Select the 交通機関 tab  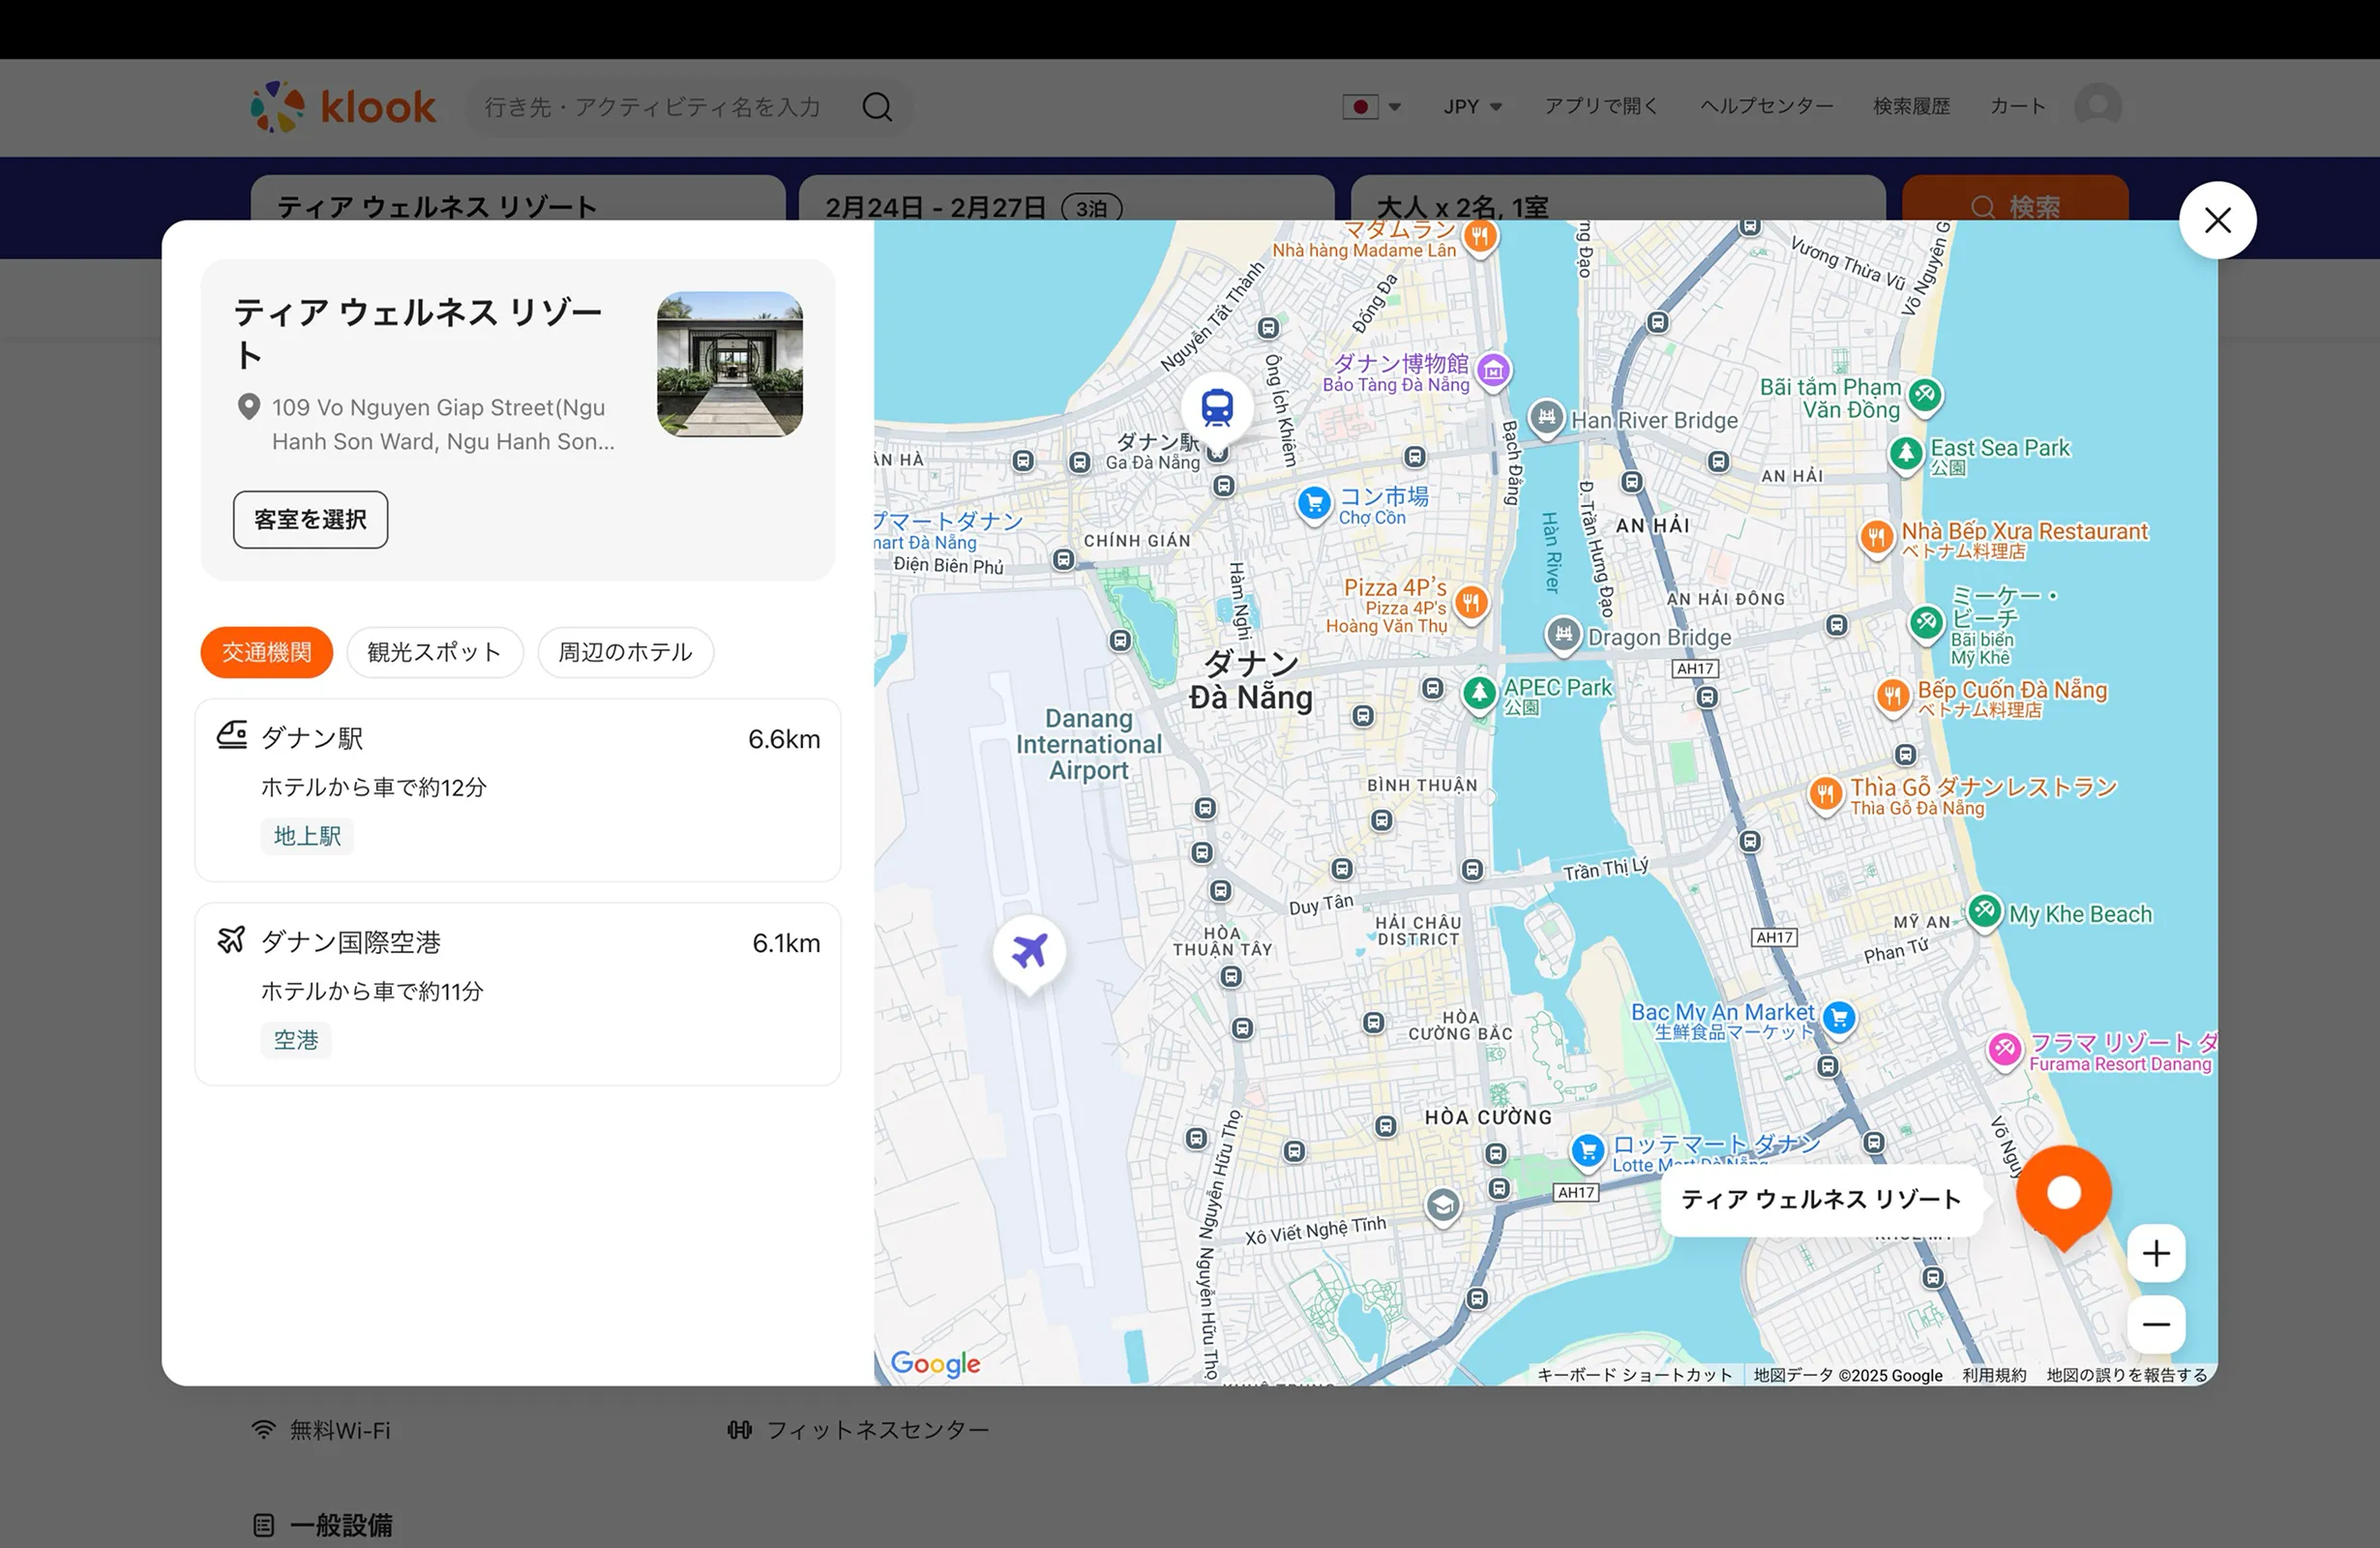click(x=266, y=652)
